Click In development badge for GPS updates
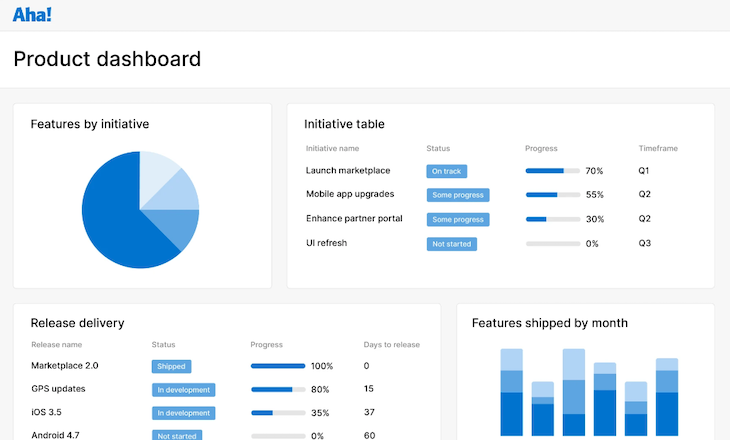This screenshot has height=440, width=730. [x=183, y=390]
